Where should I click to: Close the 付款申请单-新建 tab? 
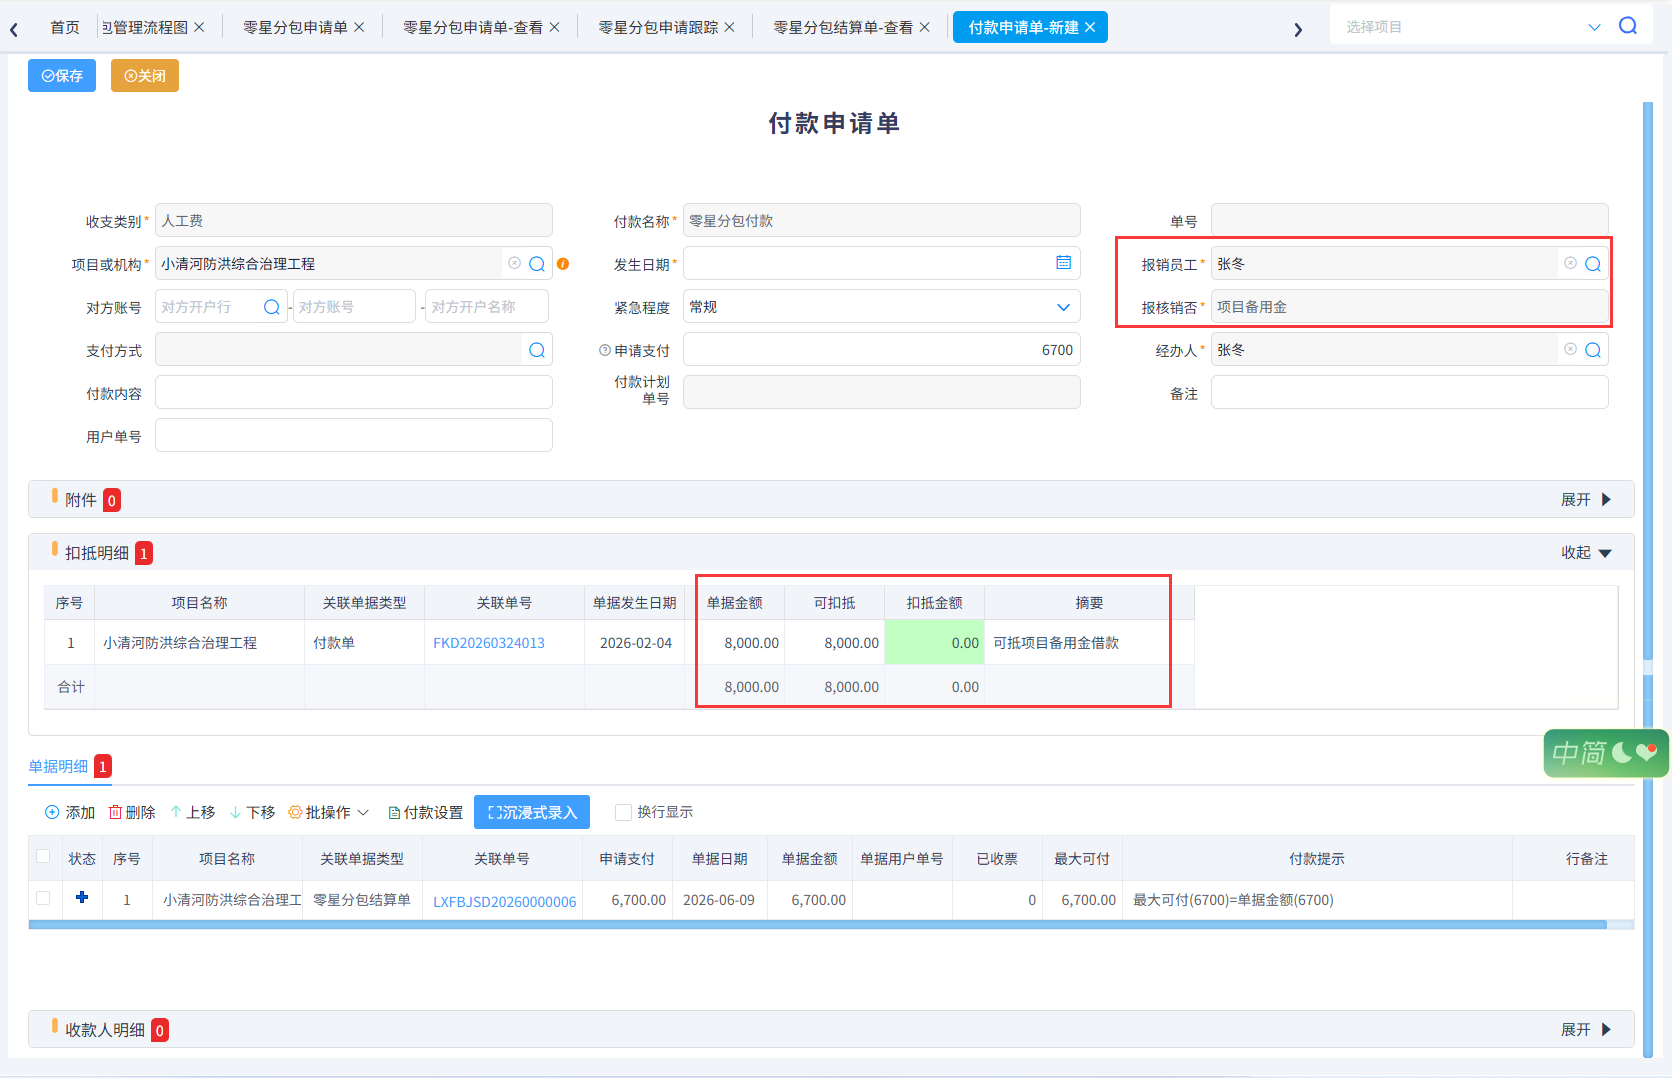[x=1090, y=27]
